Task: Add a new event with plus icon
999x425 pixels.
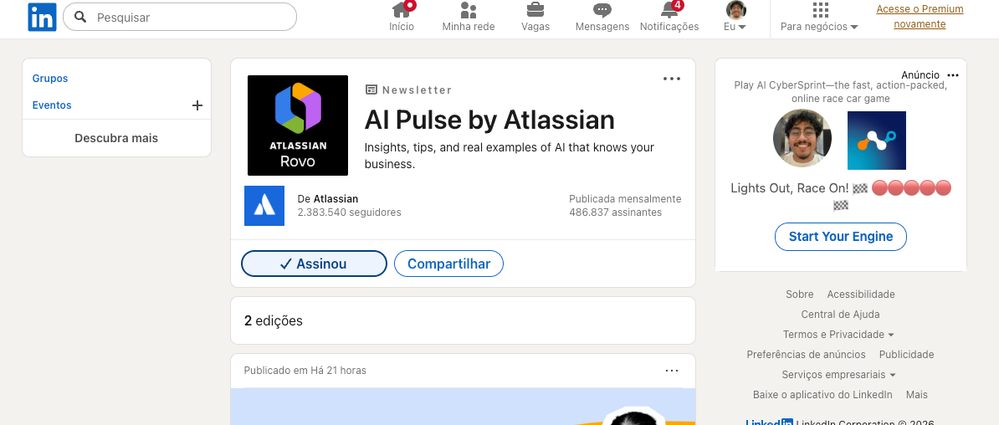Action: coord(198,106)
